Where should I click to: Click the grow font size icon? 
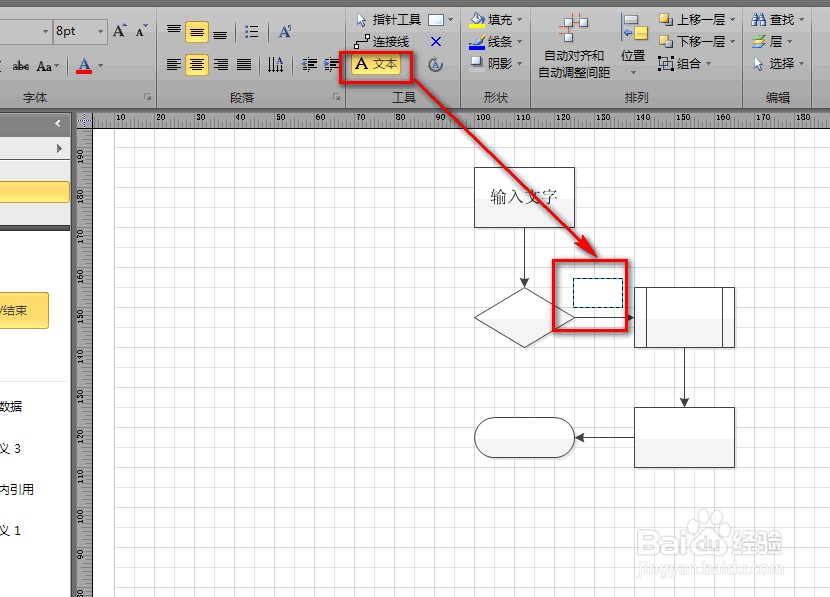(119, 31)
